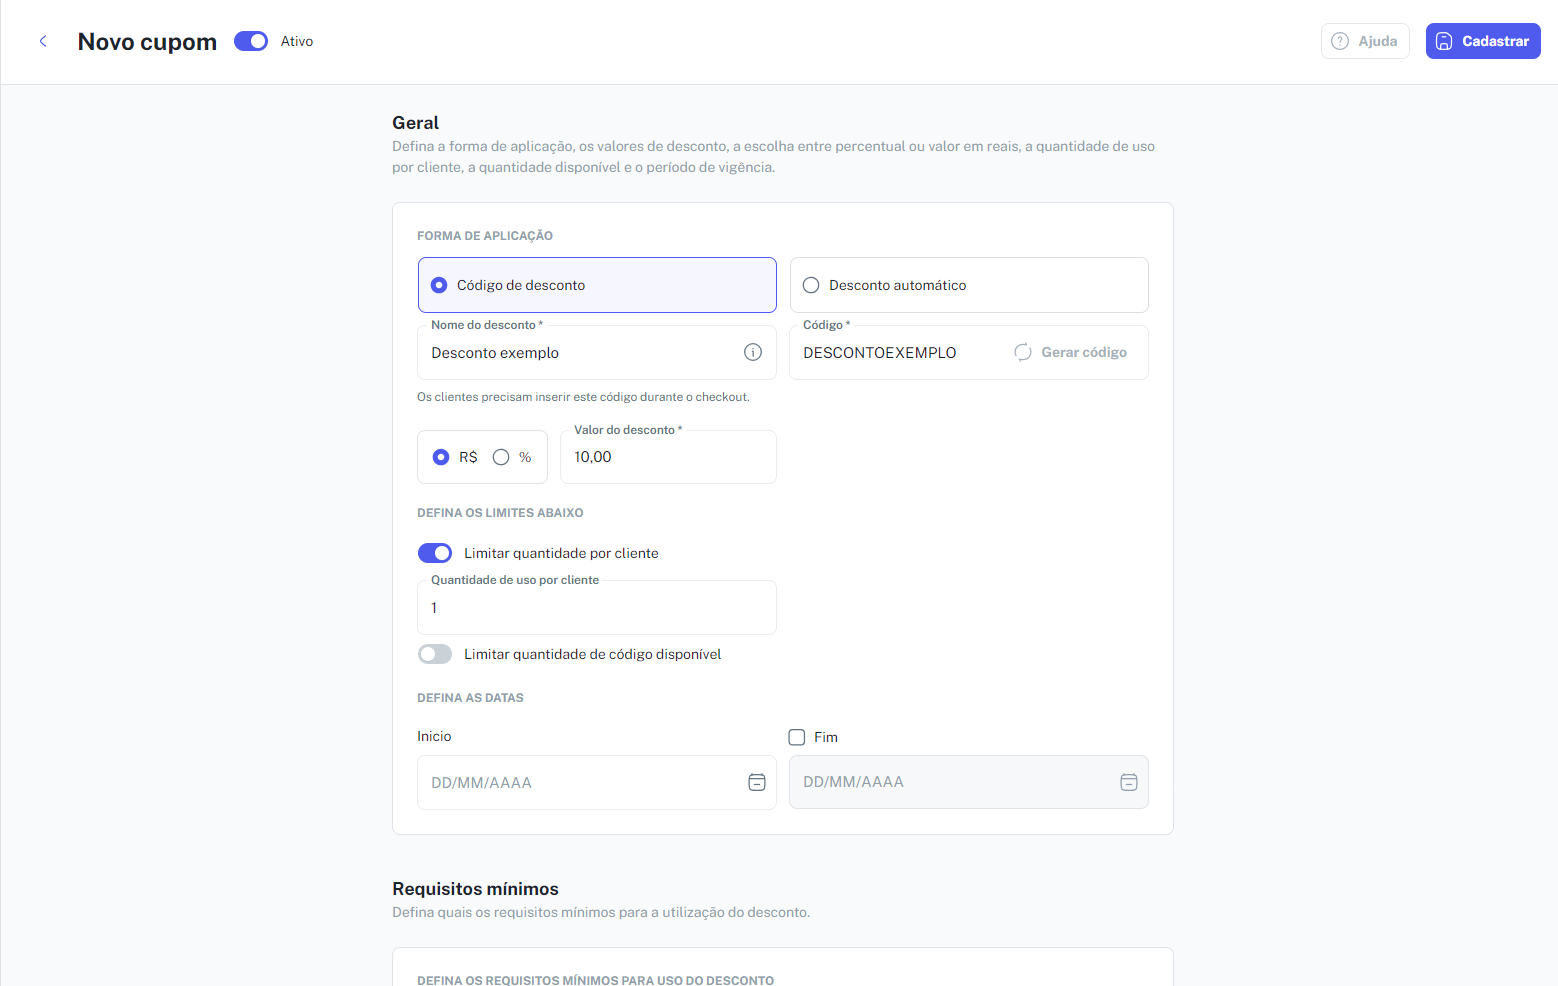1558x986 pixels.
Task: Click the DEFINA AS DATAS label
Action: [x=470, y=698]
